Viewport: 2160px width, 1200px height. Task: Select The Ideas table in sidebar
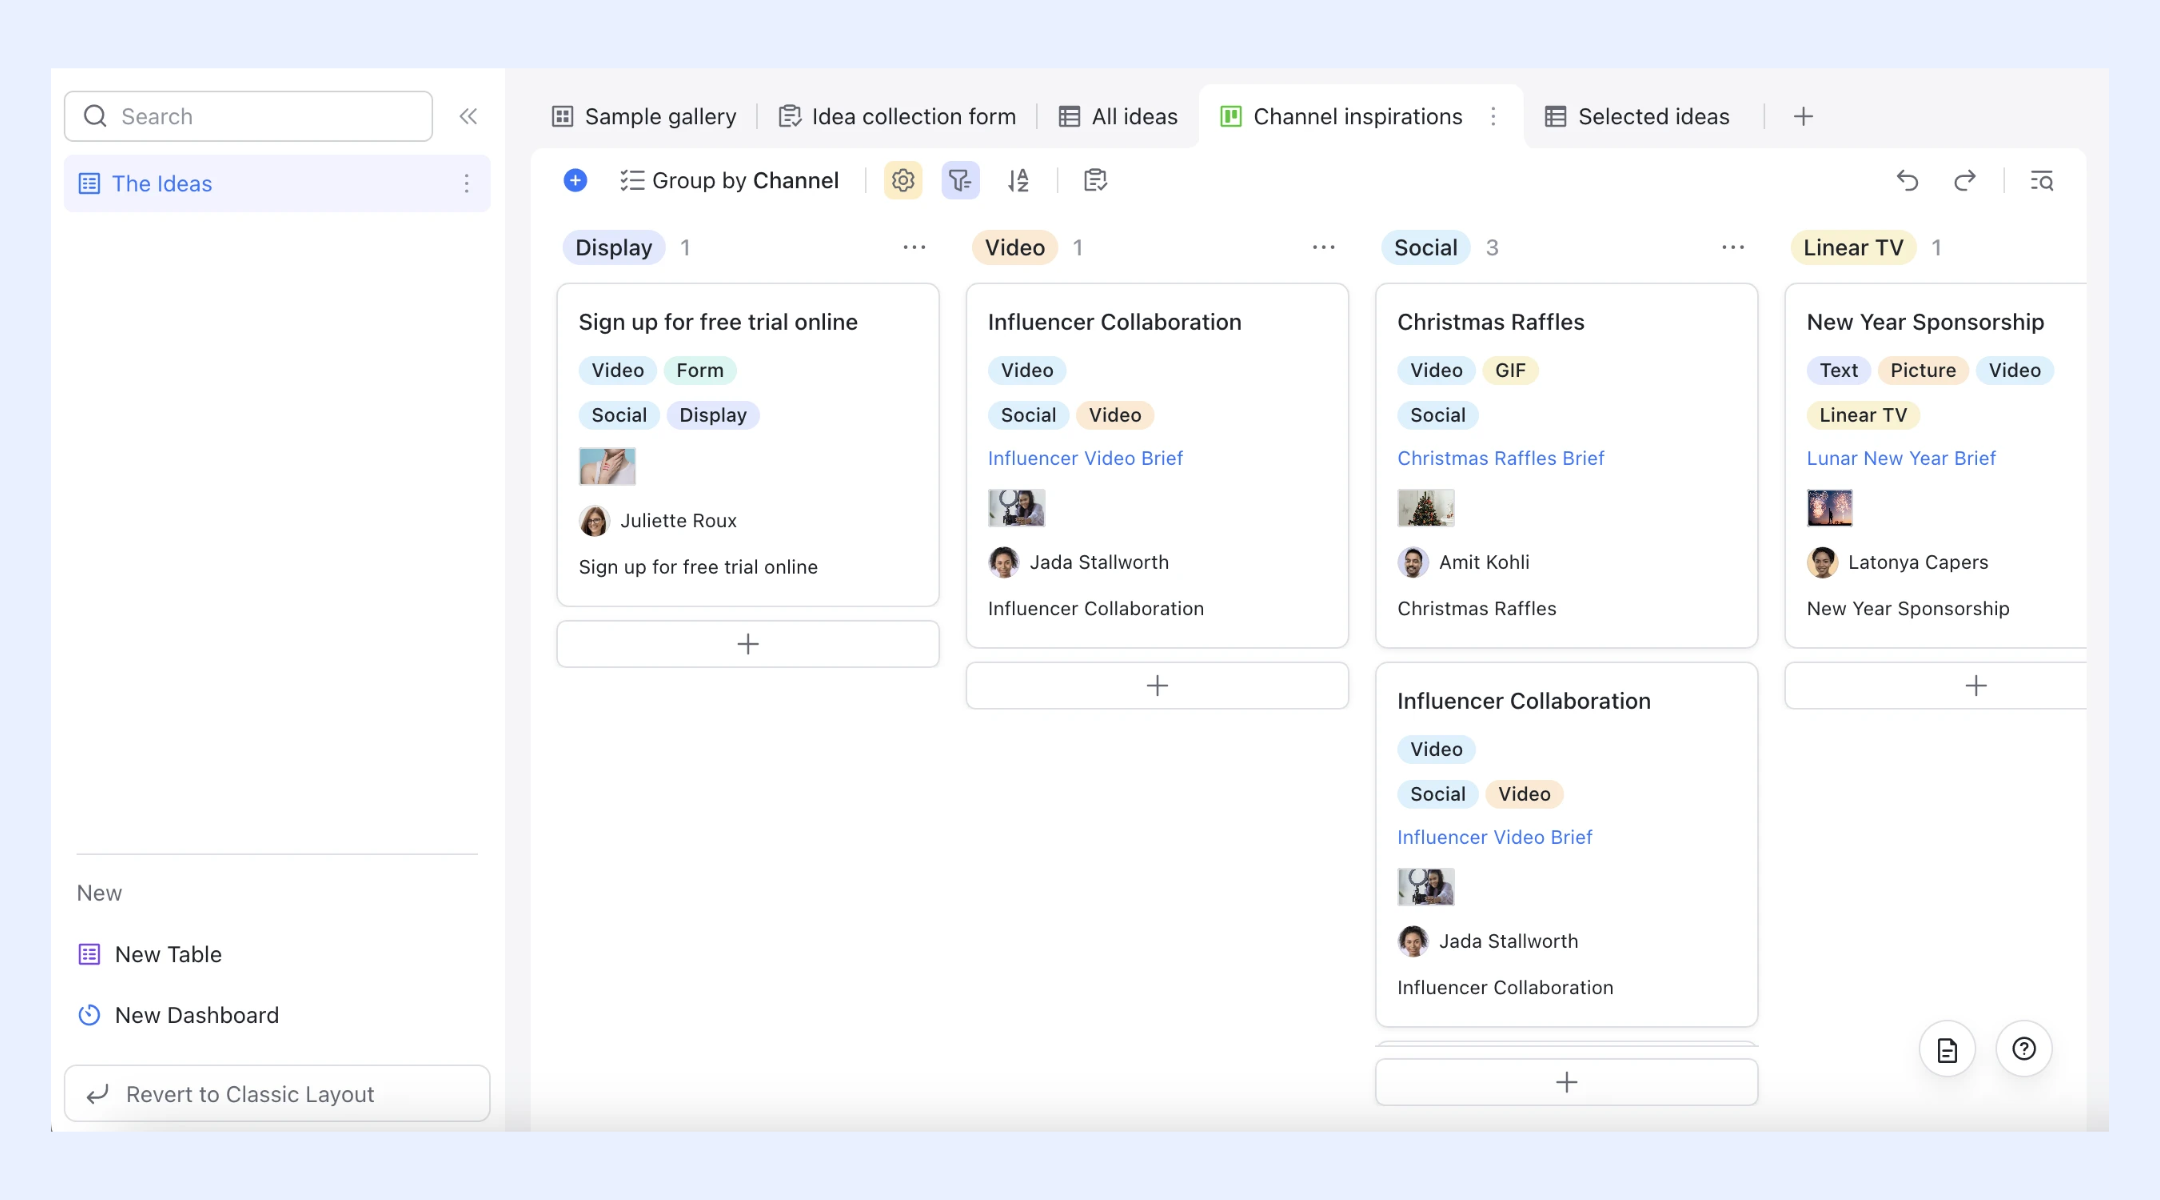[x=277, y=183]
